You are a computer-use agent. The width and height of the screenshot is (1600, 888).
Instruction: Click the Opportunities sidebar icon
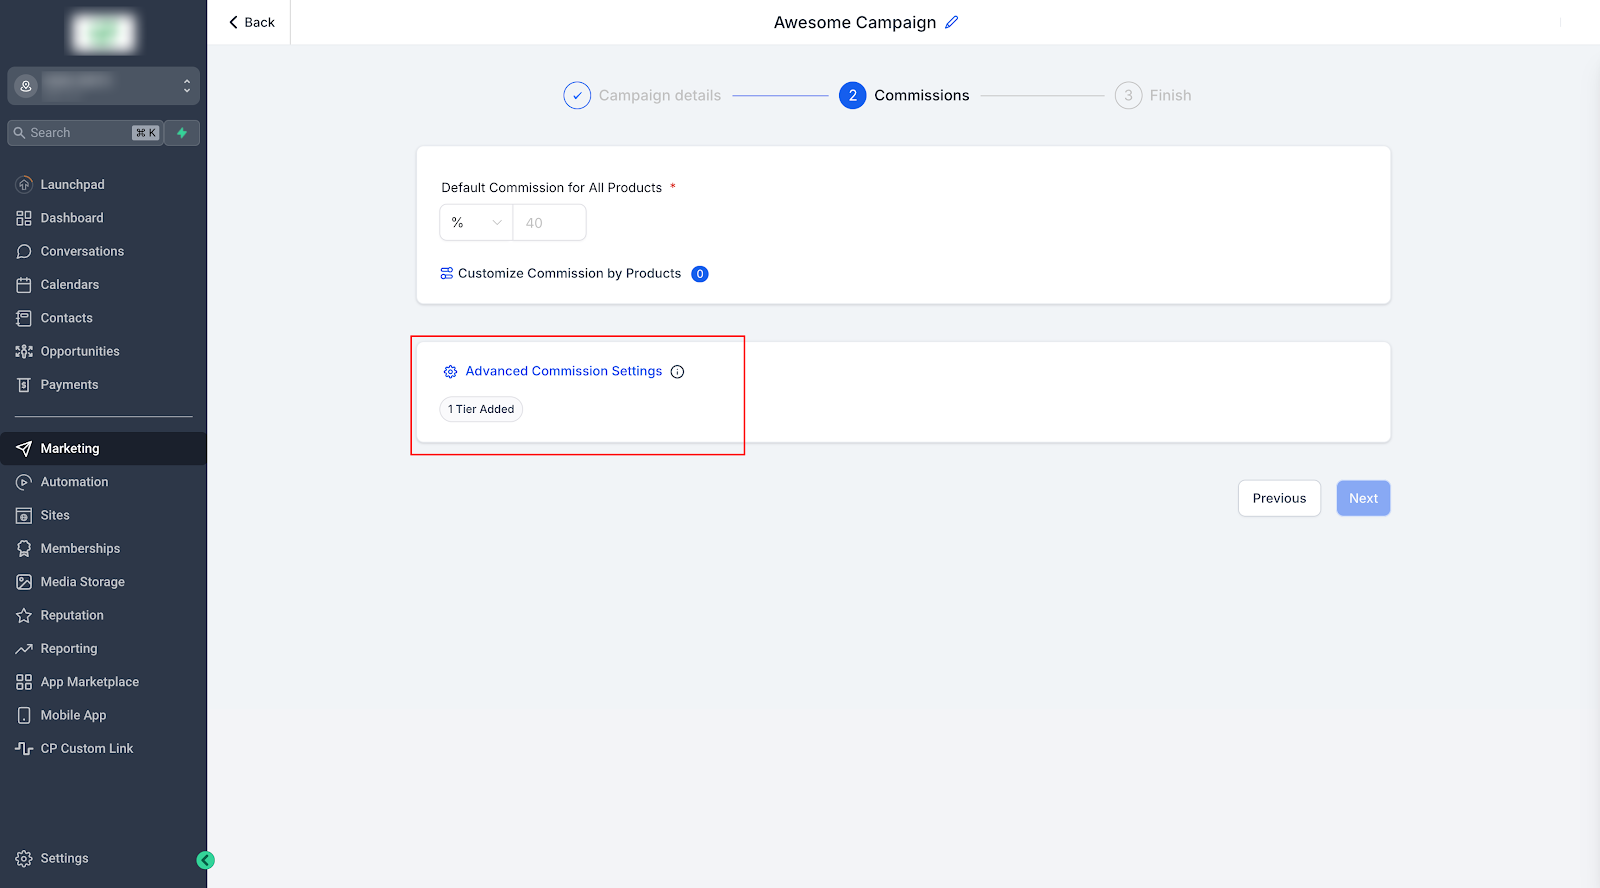24,351
